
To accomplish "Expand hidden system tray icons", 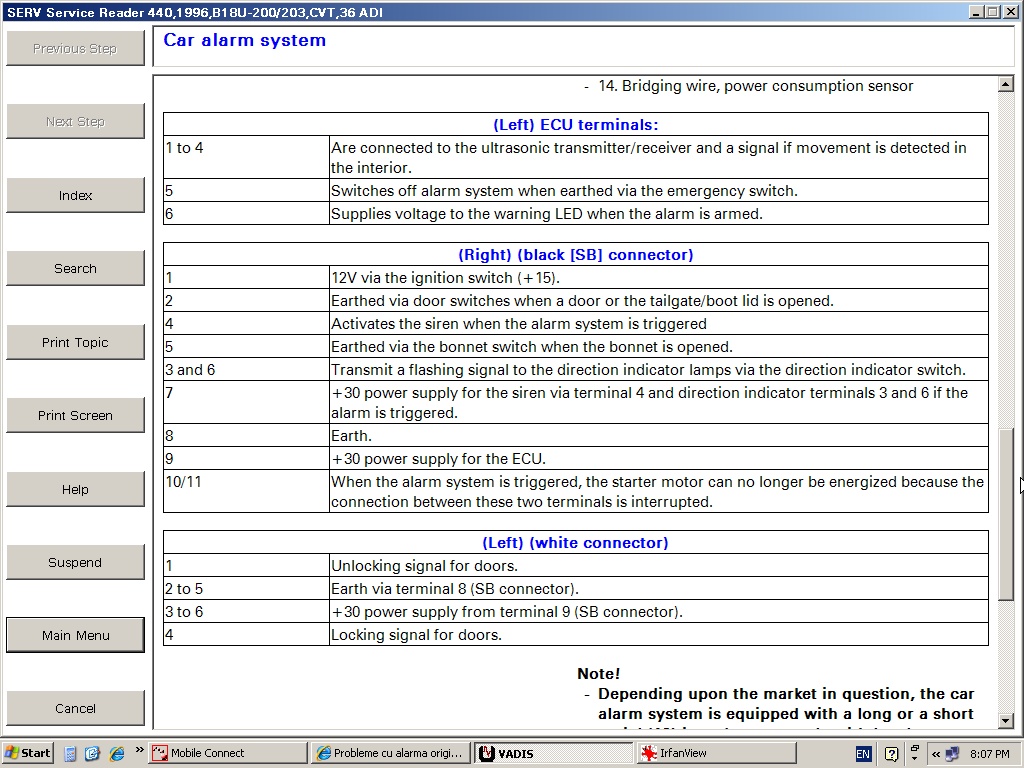I will [x=935, y=754].
